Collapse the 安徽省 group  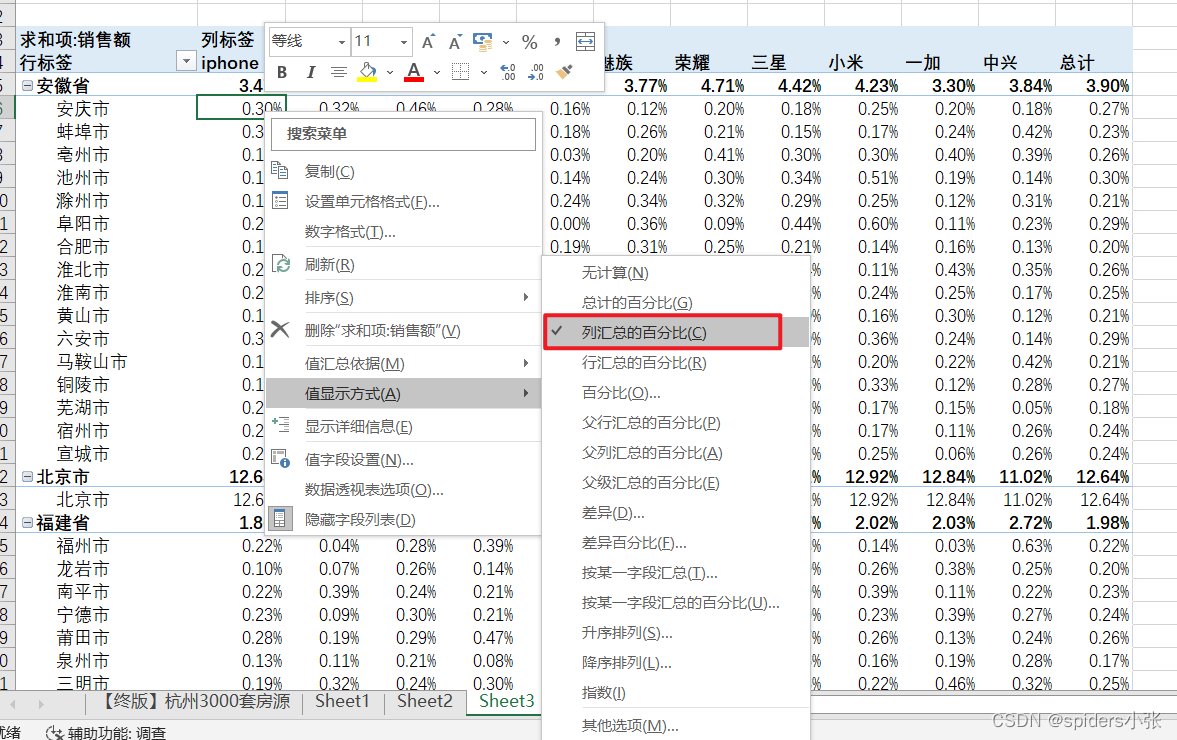[27, 86]
